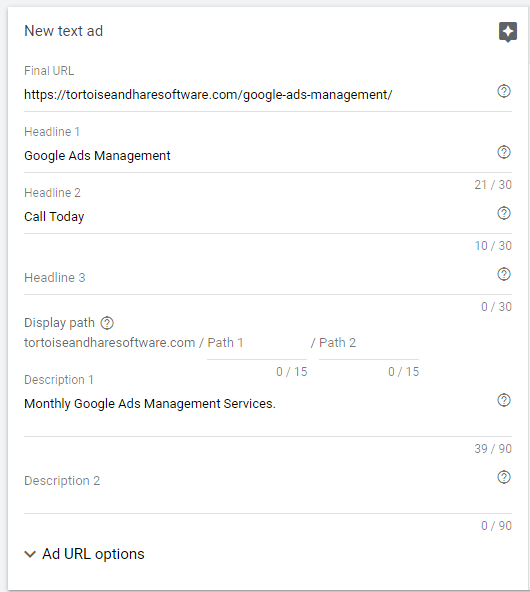Show help tooltip for Headline 1

[504, 152]
